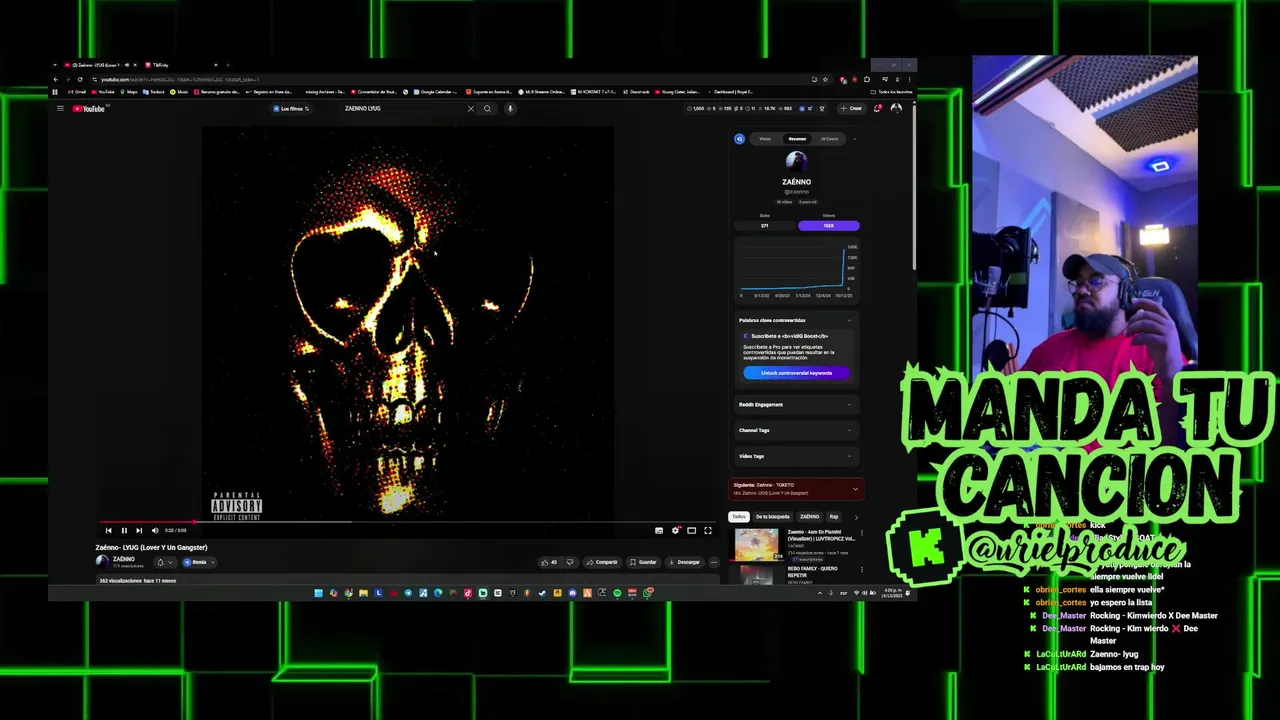
Task: Select the Subs 271 stat toggle
Action: 765,226
